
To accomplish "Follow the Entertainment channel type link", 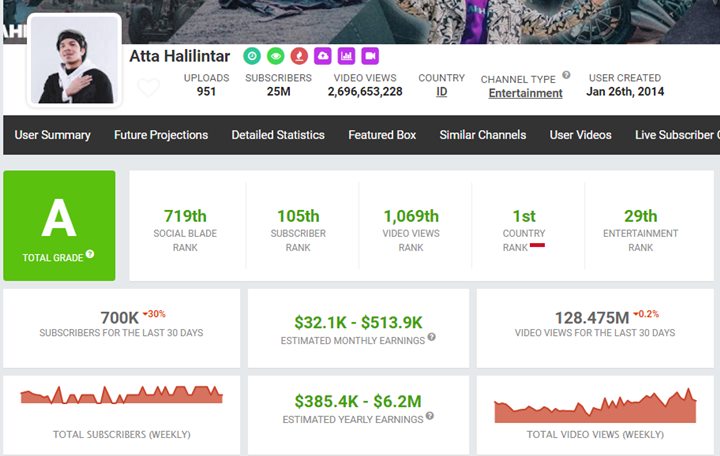I will [525, 93].
